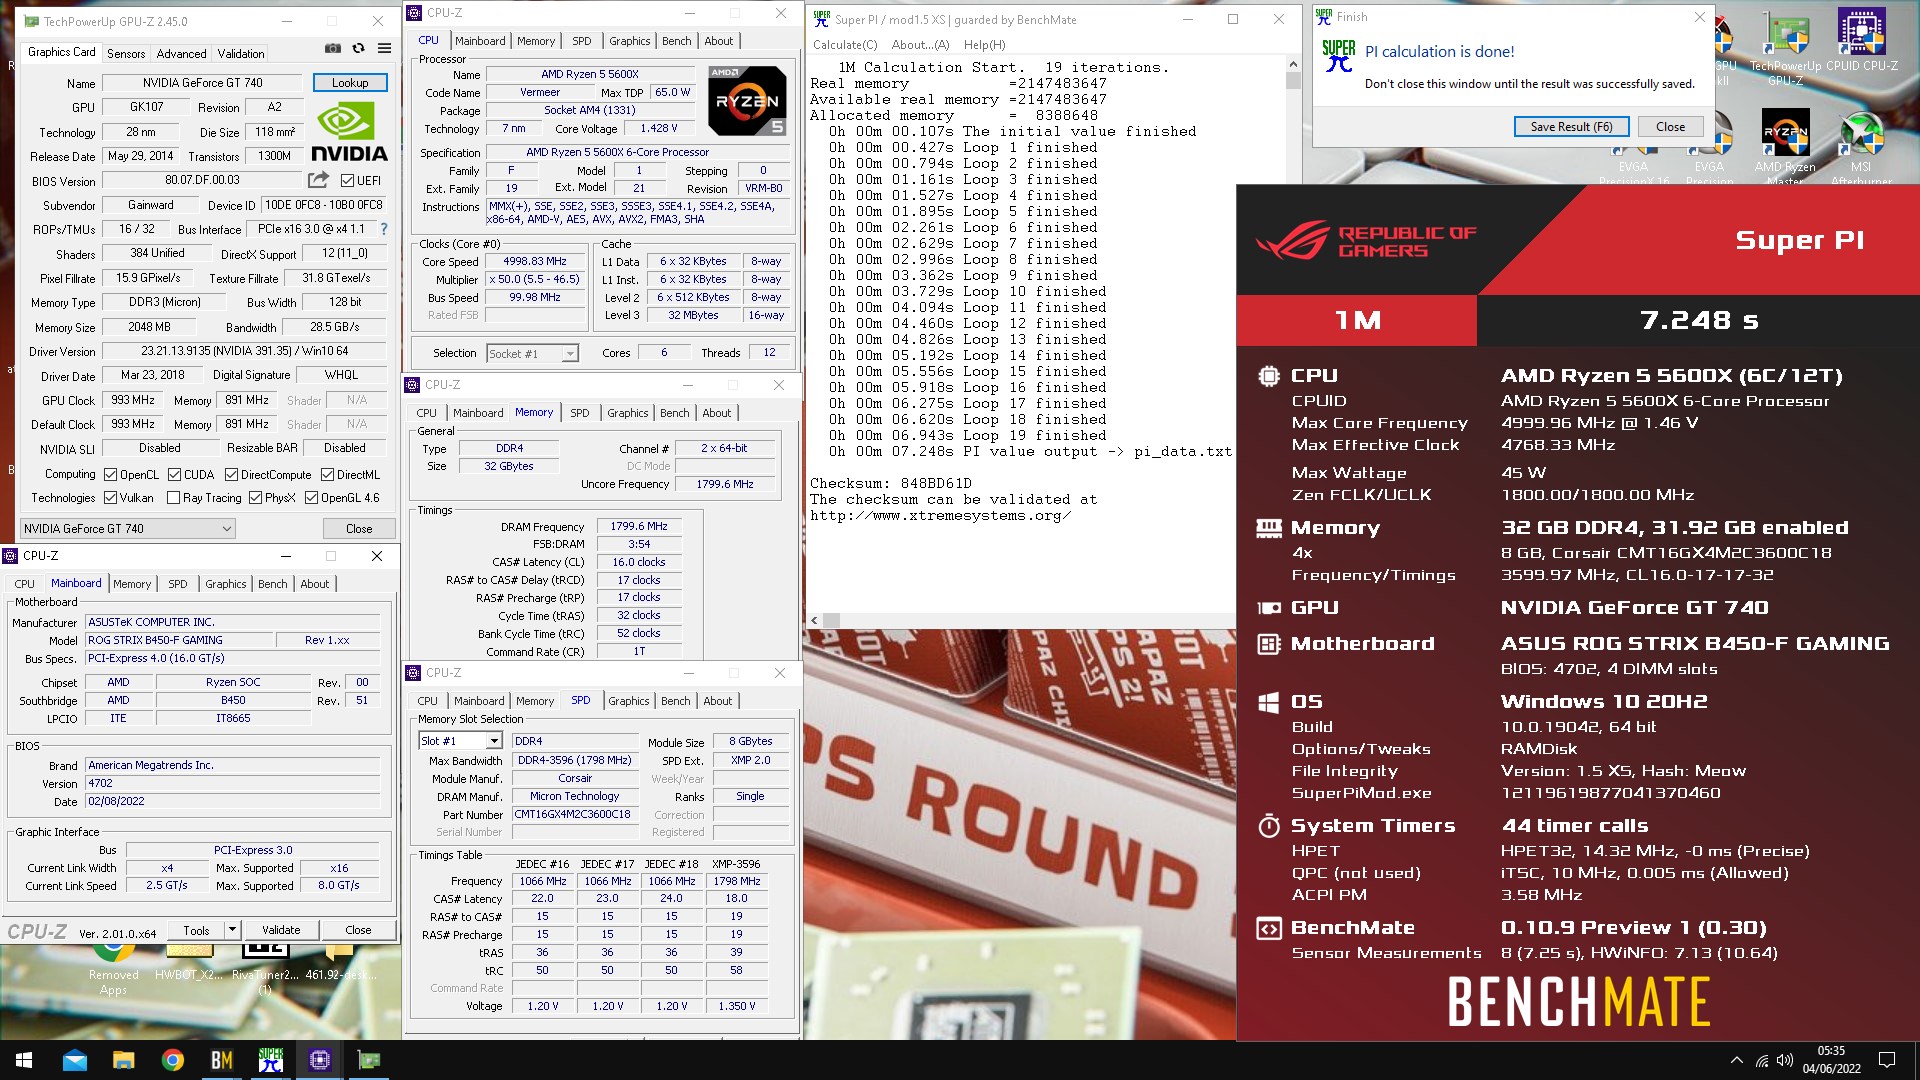Open TechPowerUp GPU-Z desktop shortcut
The width and height of the screenshot is (1920, 1080).
tap(1785, 48)
